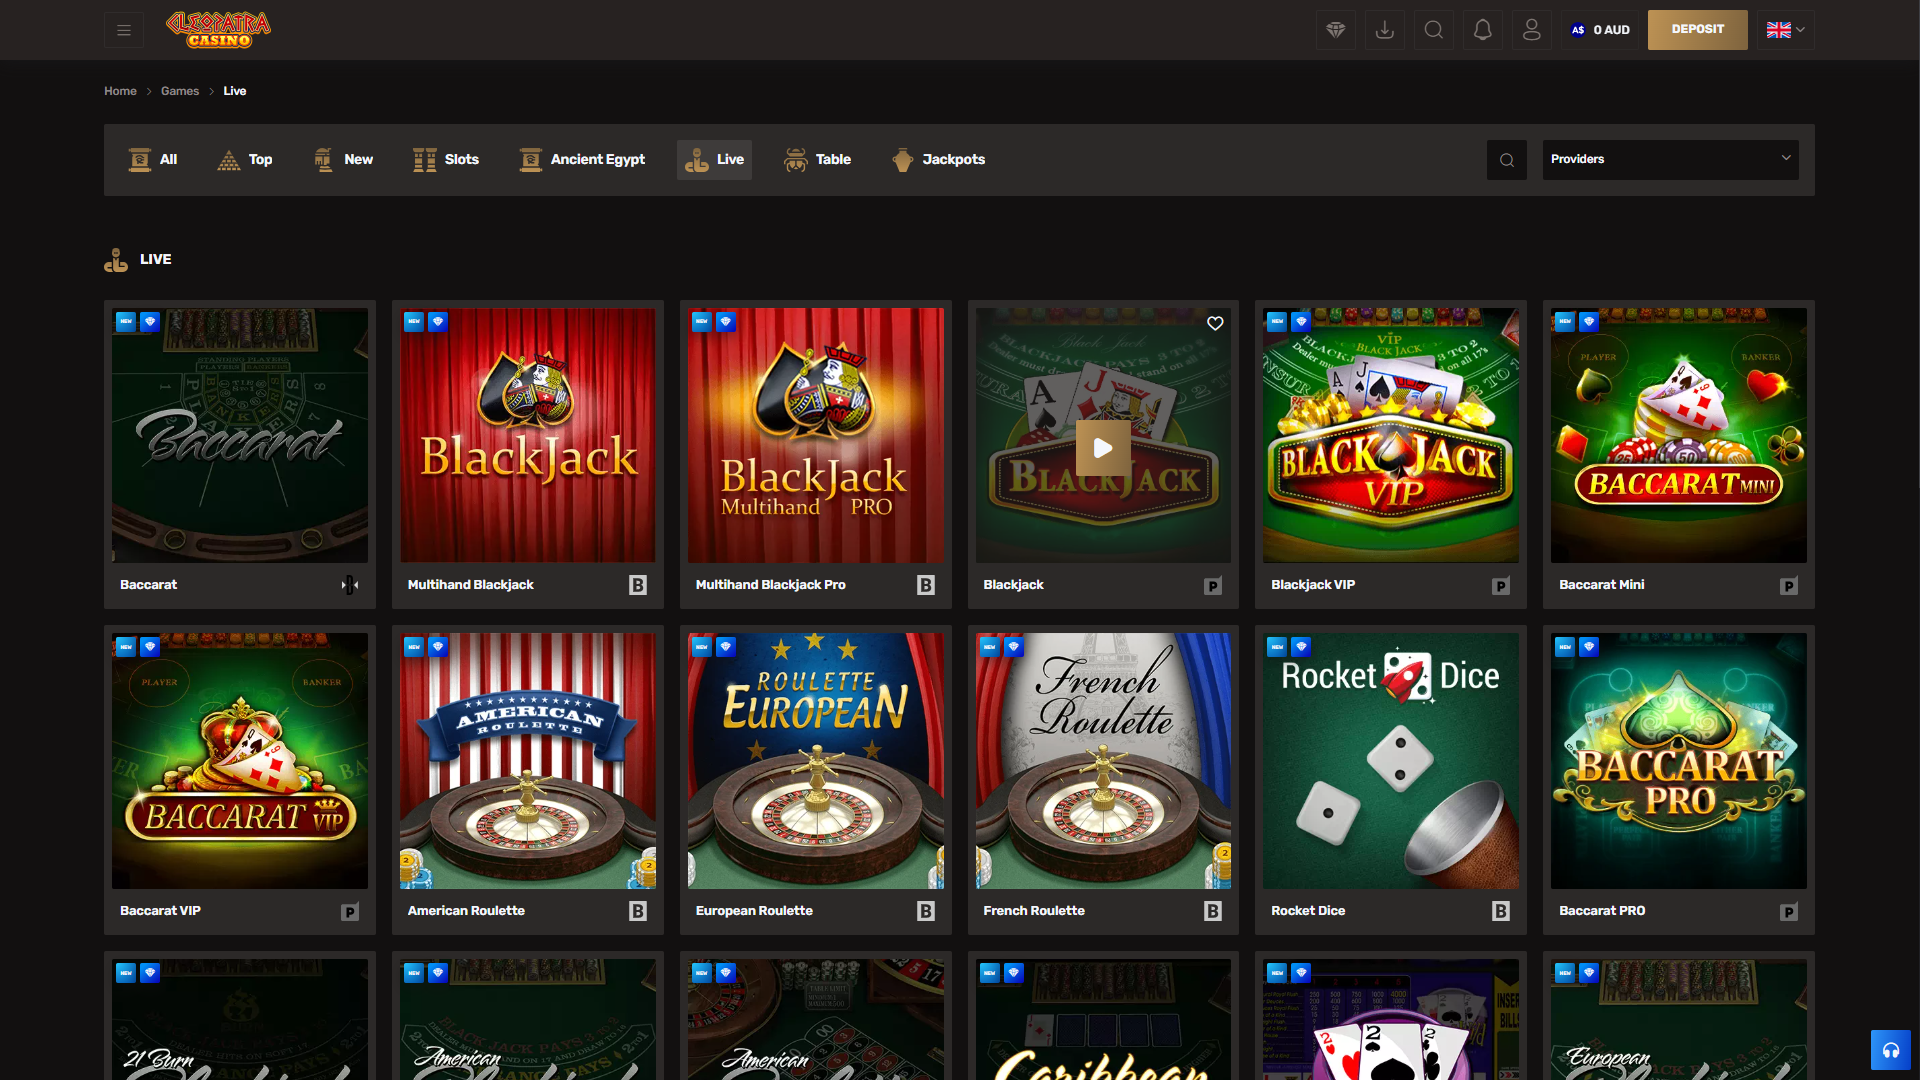Click B provider icon on French Roulette

[1213, 911]
